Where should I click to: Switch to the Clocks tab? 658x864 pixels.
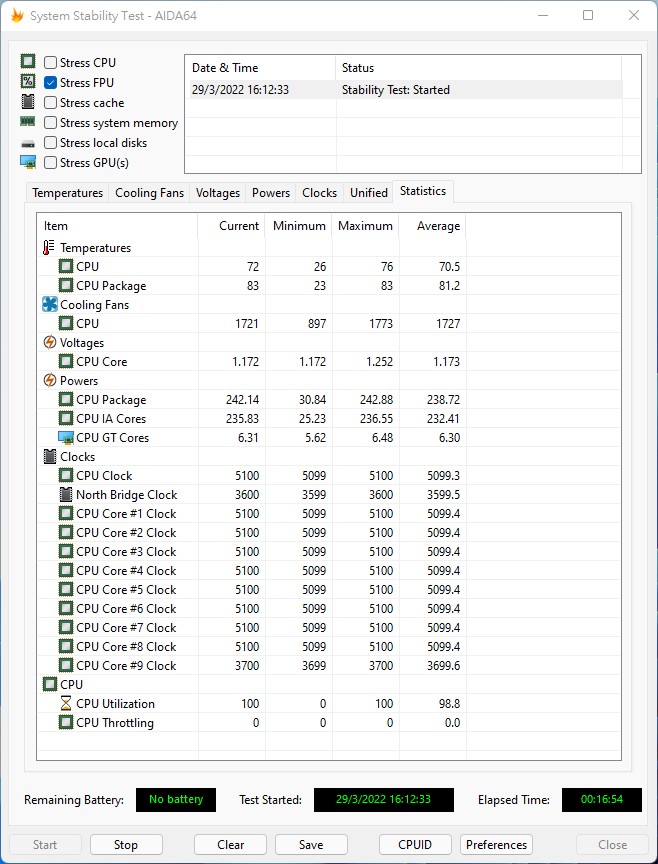[320, 193]
